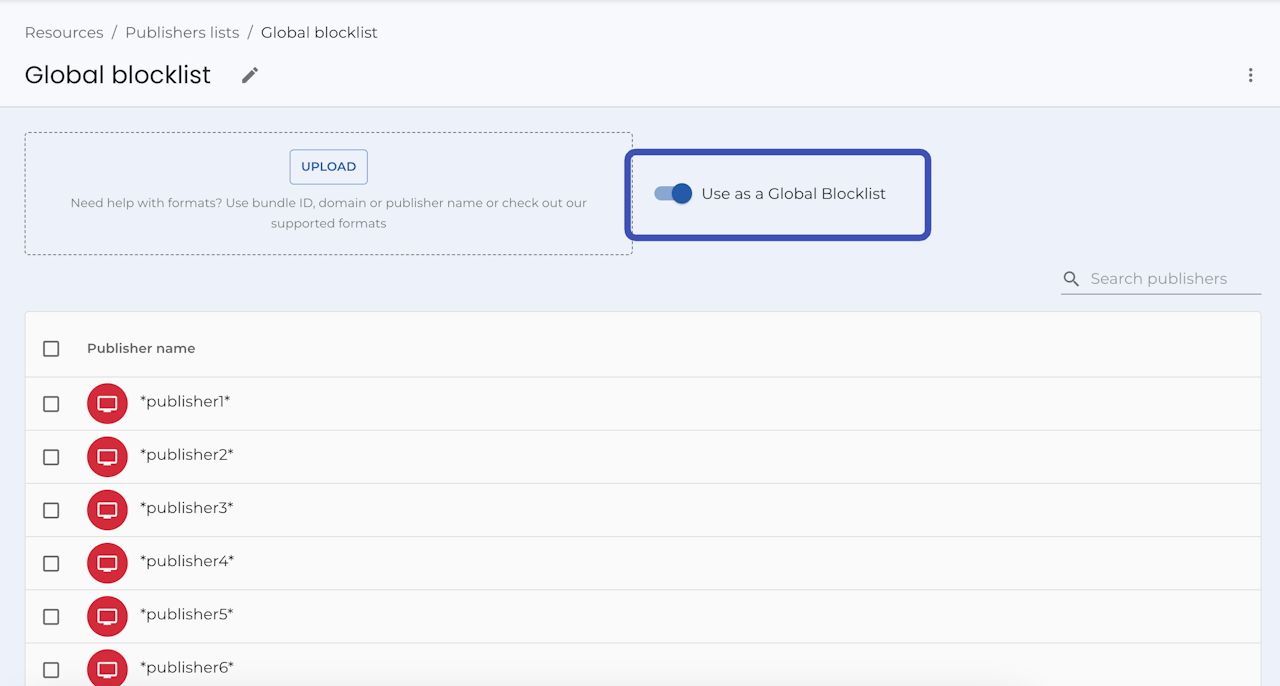This screenshot has width=1280, height=686.
Task: Click the red monitor icon for *publisher2*
Action: click(107, 457)
